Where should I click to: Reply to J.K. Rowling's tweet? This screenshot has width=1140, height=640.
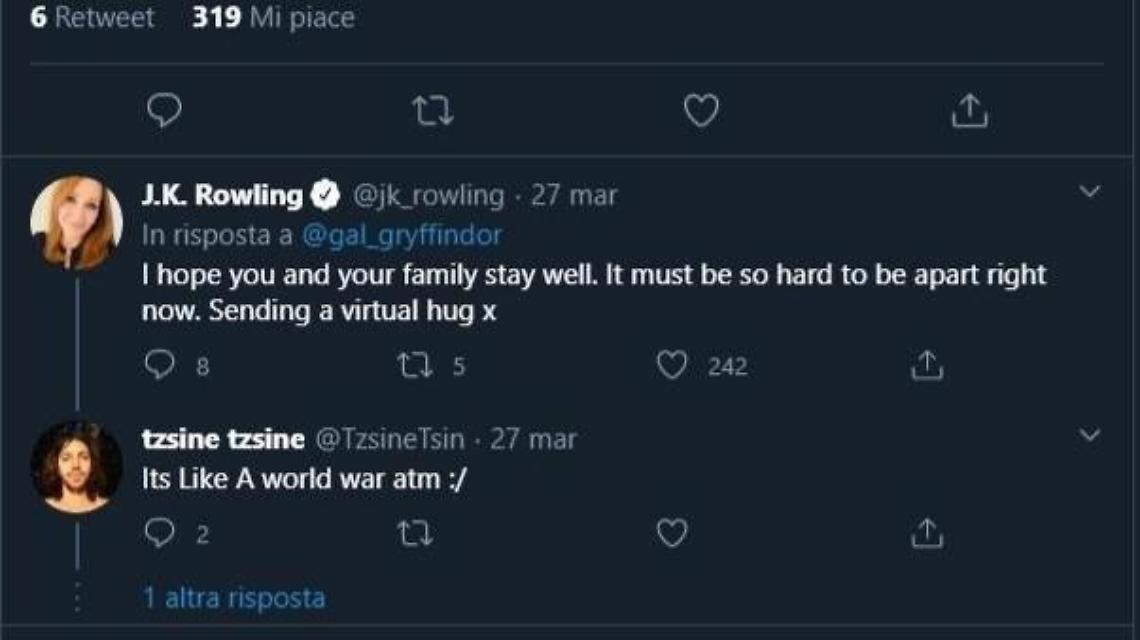click(x=160, y=366)
